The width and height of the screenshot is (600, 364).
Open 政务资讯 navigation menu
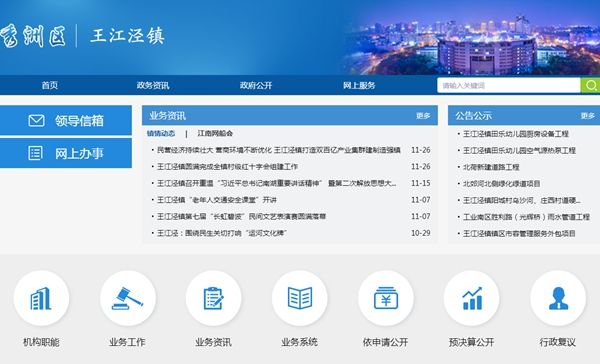[x=153, y=85]
